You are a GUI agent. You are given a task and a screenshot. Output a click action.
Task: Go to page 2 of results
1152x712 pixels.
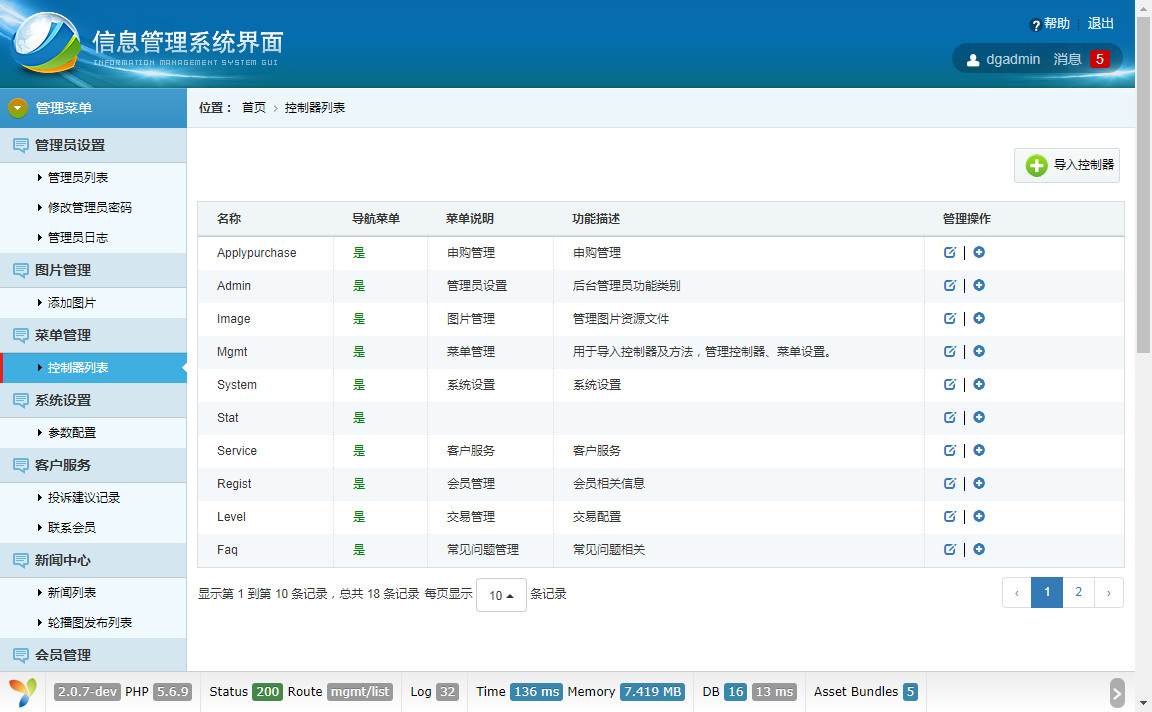(1078, 592)
